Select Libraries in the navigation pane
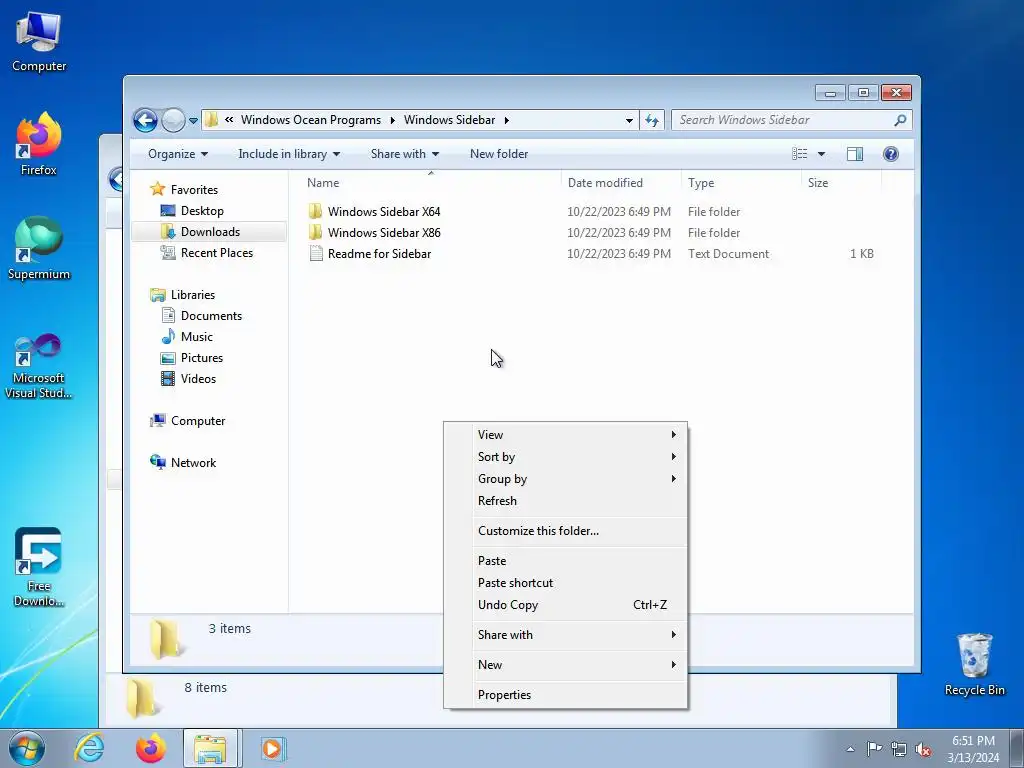Image resolution: width=1024 pixels, height=768 pixels. point(193,295)
